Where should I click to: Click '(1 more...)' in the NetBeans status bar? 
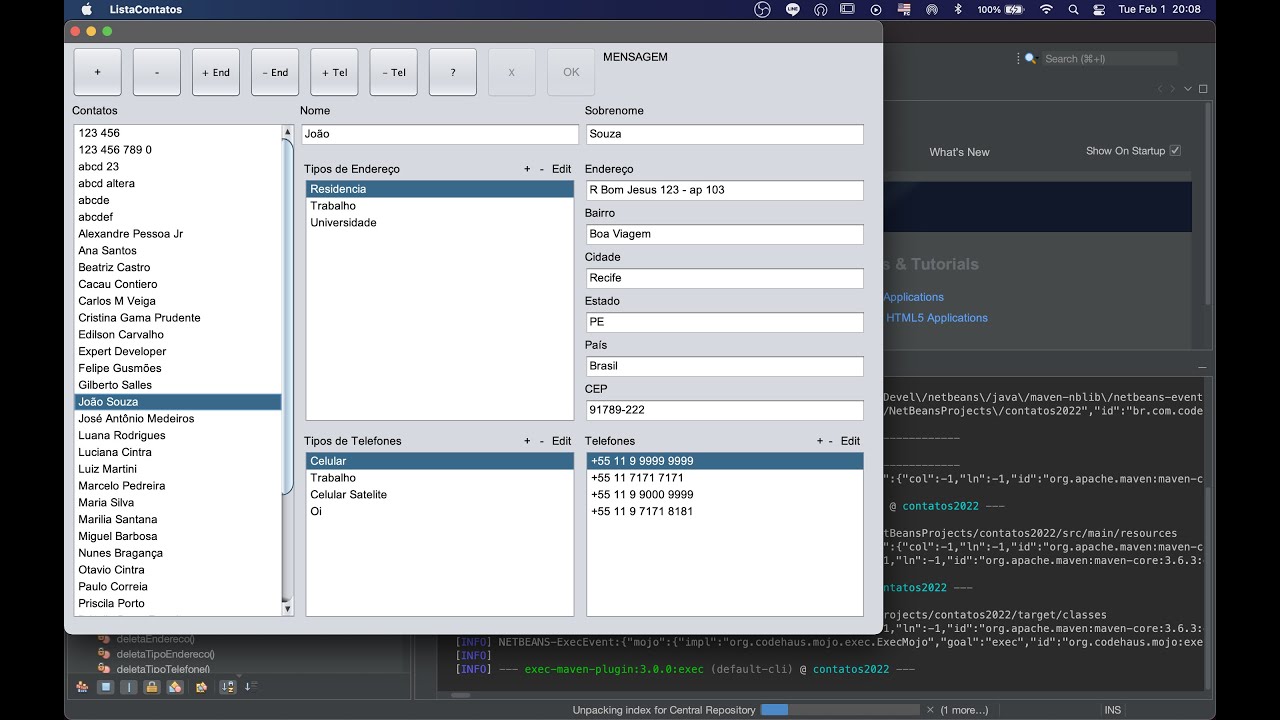[x=964, y=710]
